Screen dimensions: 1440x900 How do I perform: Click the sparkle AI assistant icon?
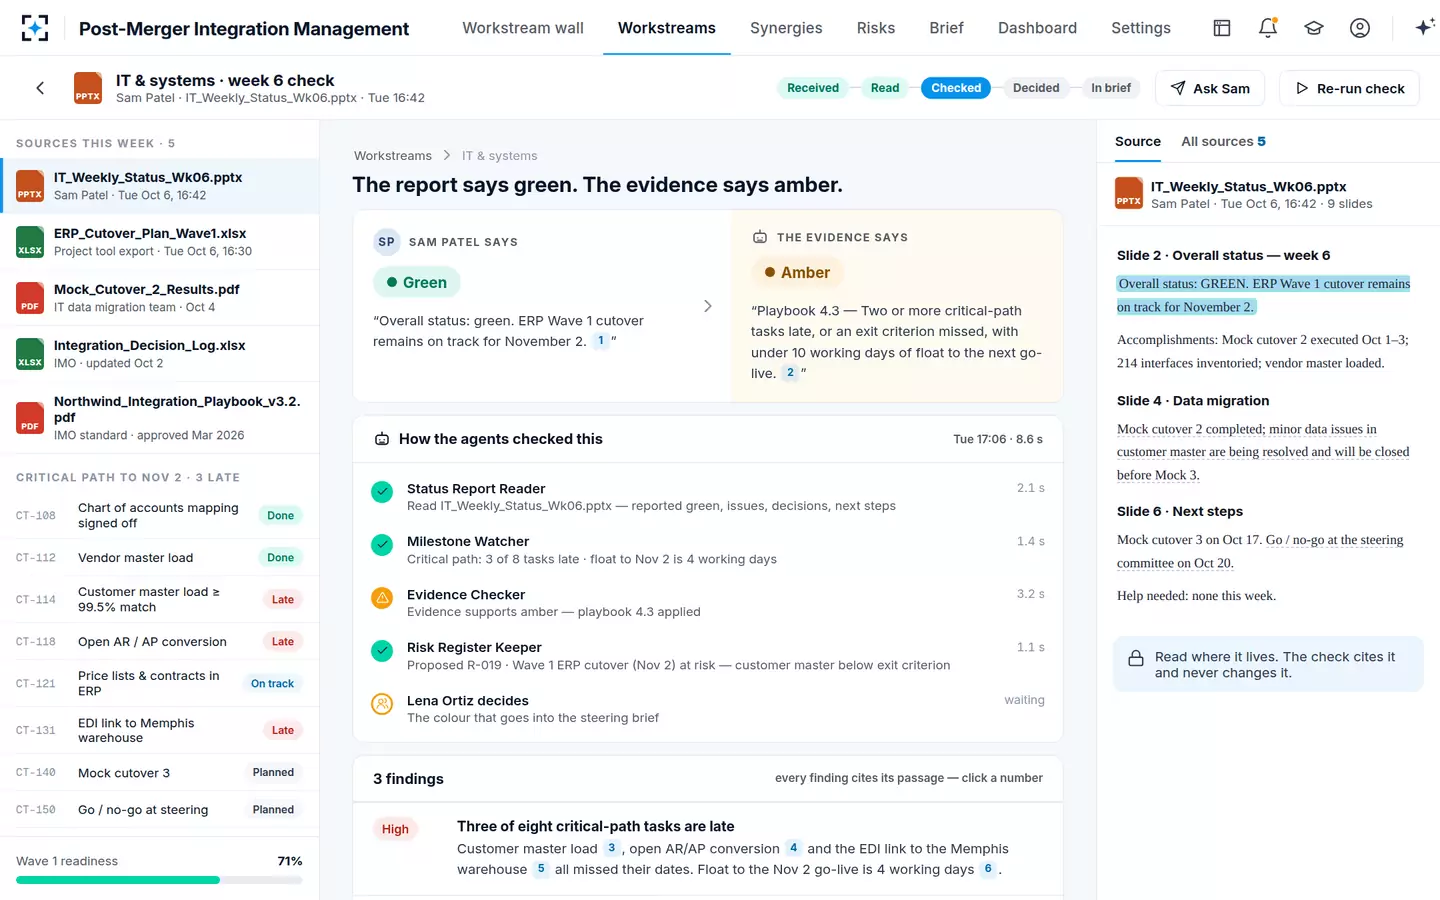coord(1424,28)
